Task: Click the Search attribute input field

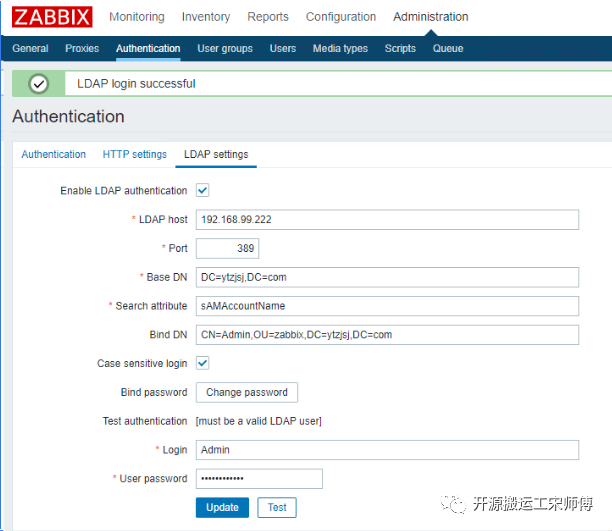Action: click(x=387, y=306)
